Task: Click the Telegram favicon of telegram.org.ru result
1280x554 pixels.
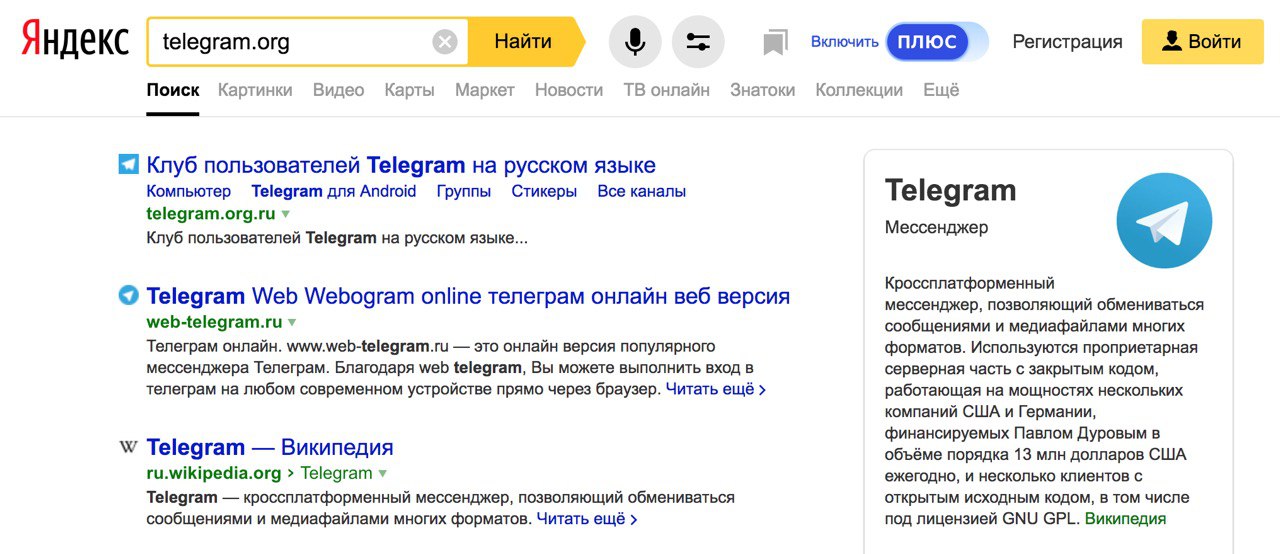Action: (128, 164)
